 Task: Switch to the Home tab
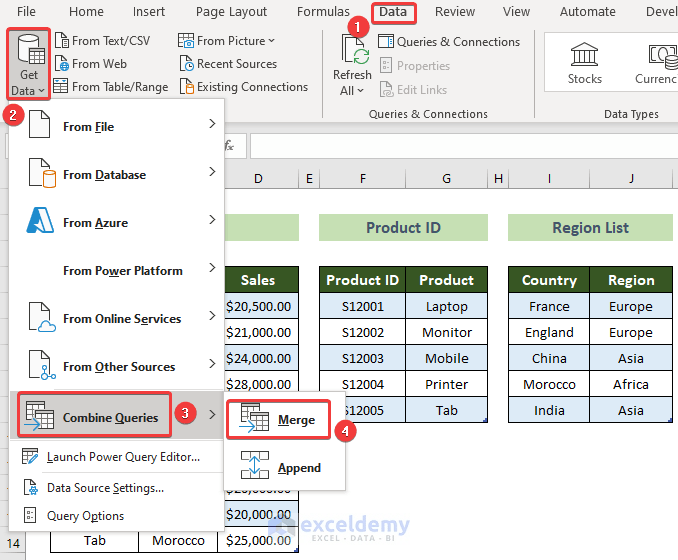tap(86, 12)
